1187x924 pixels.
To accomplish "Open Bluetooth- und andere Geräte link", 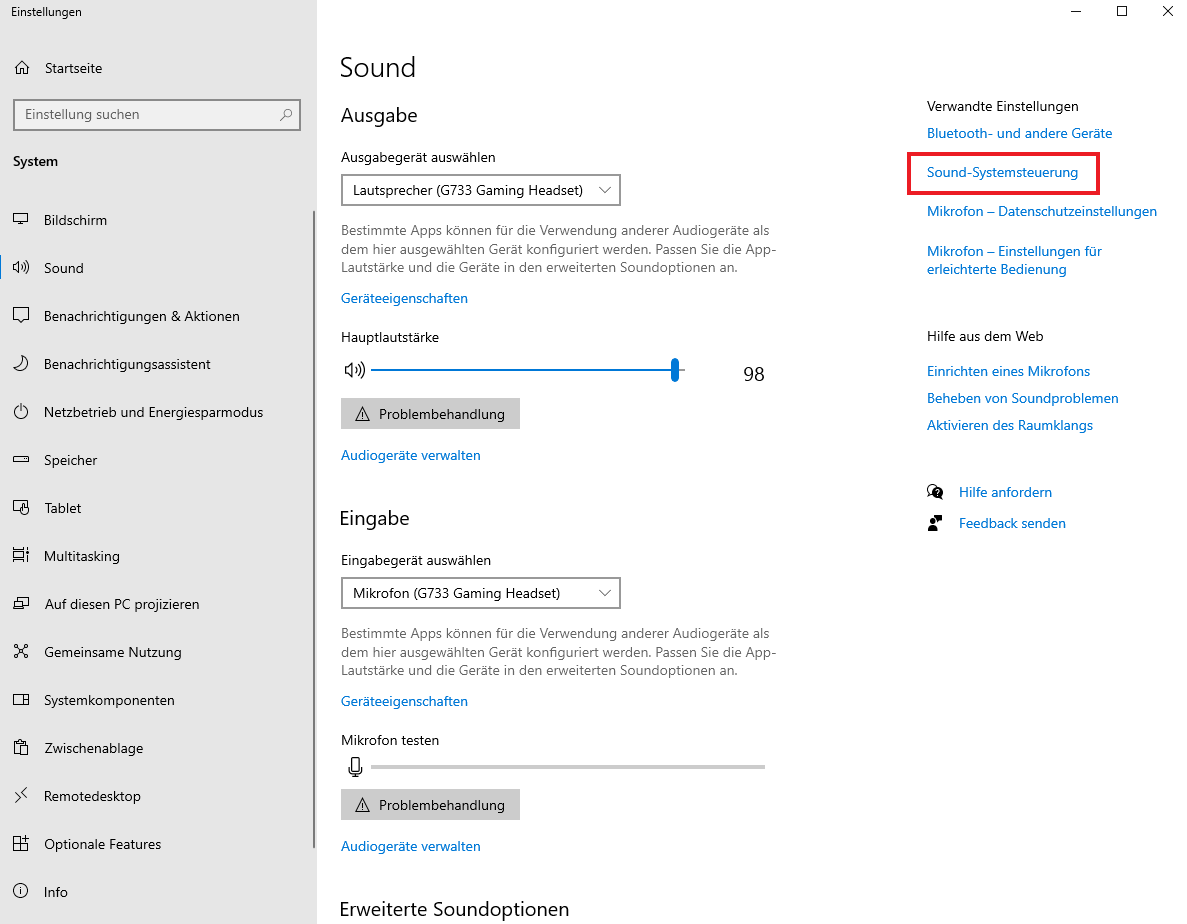I will [1019, 133].
